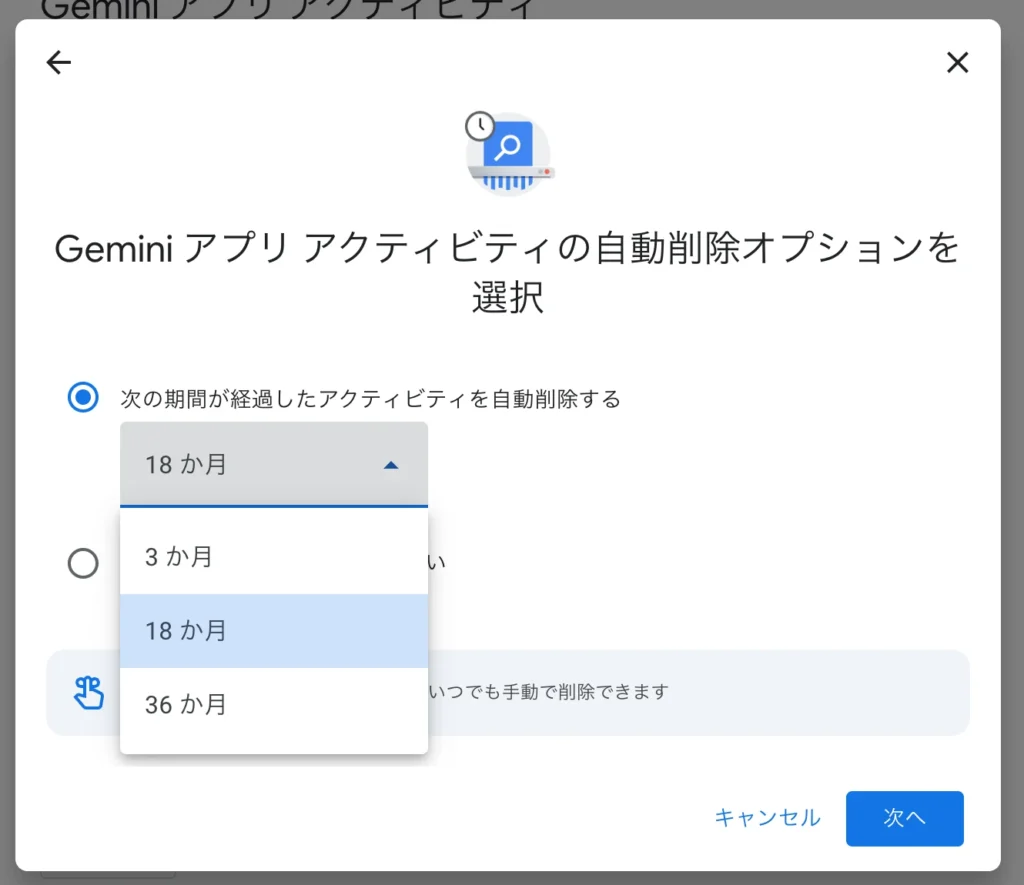Click the shredder auto-delete illustration icon
This screenshot has width=1024, height=885.
click(x=509, y=153)
